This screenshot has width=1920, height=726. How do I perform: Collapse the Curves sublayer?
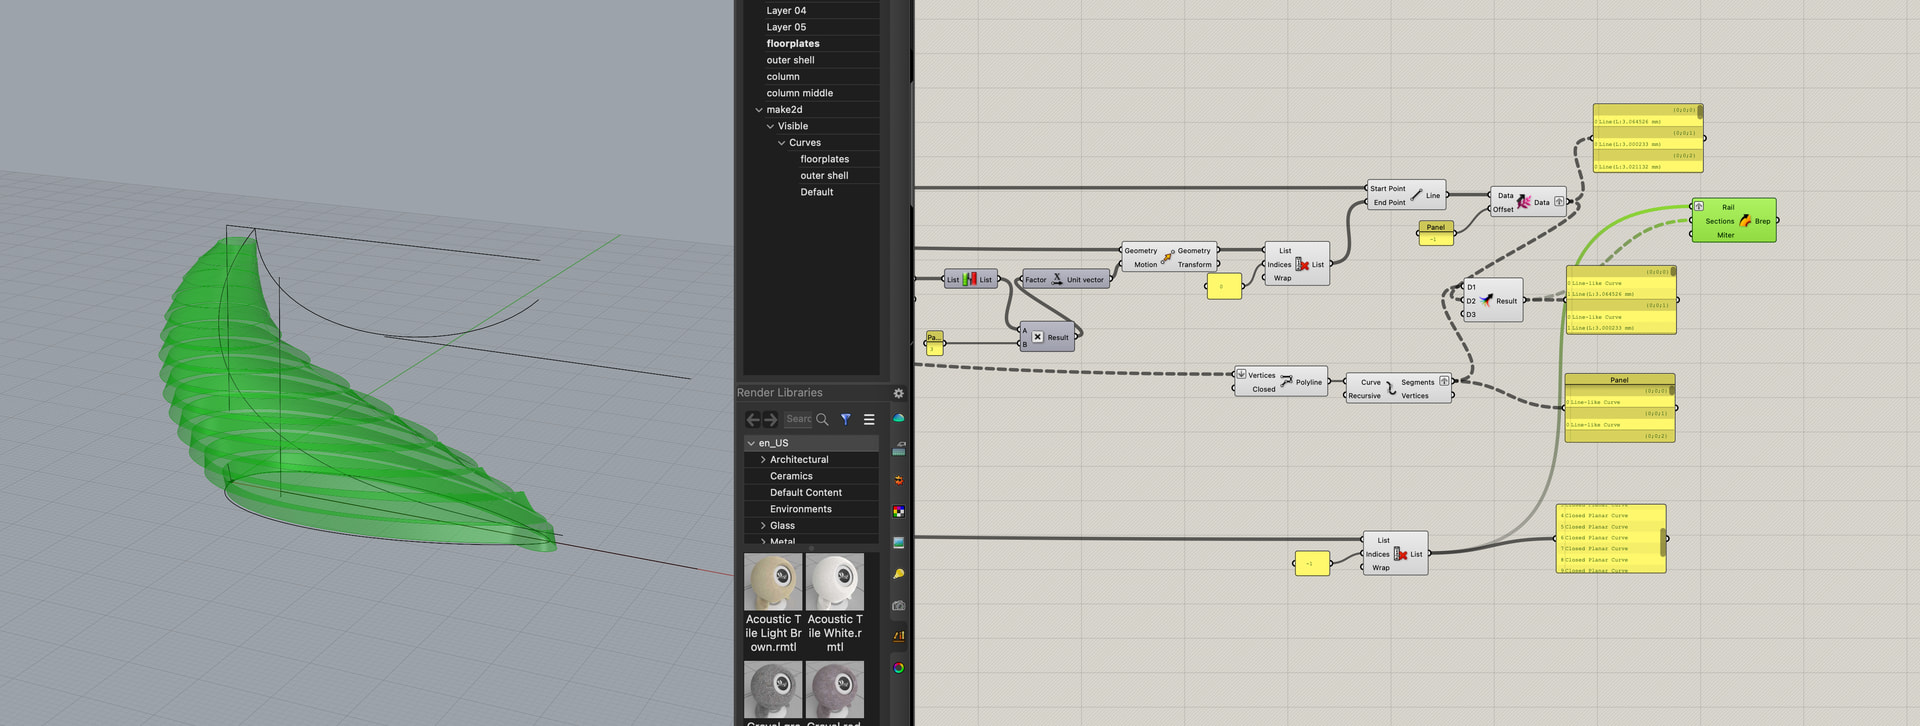[782, 143]
